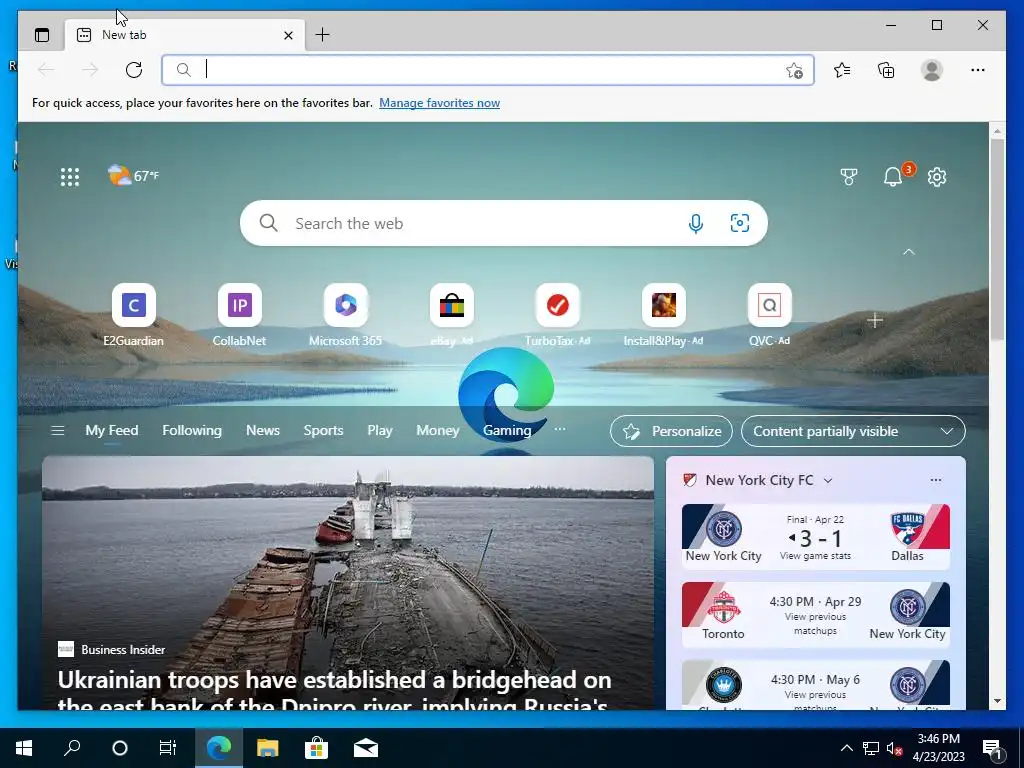Switch to the Gaming tab
Viewport: 1024px width, 768px height.
[x=507, y=430]
